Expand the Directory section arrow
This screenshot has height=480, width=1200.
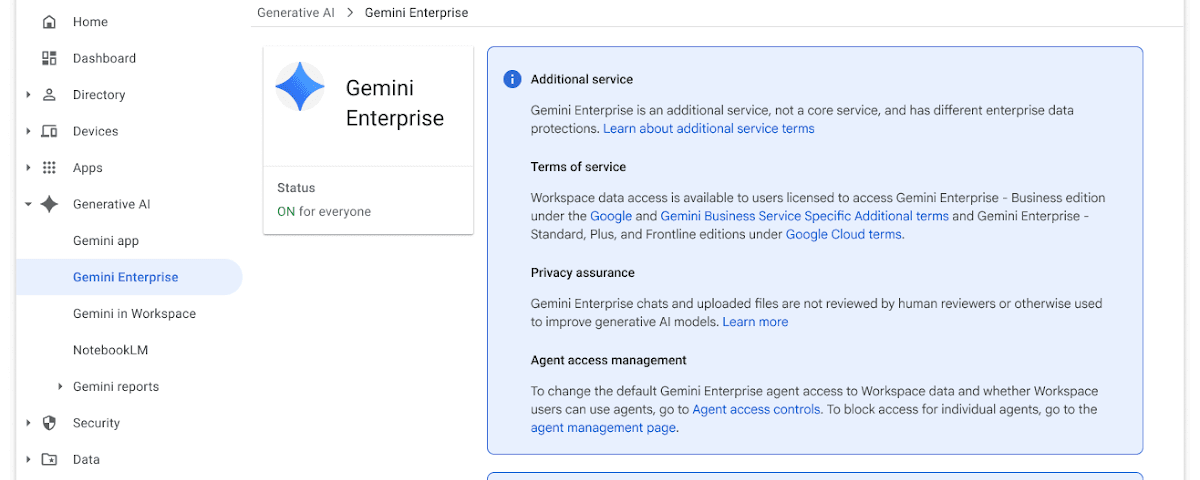click(x=28, y=95)
